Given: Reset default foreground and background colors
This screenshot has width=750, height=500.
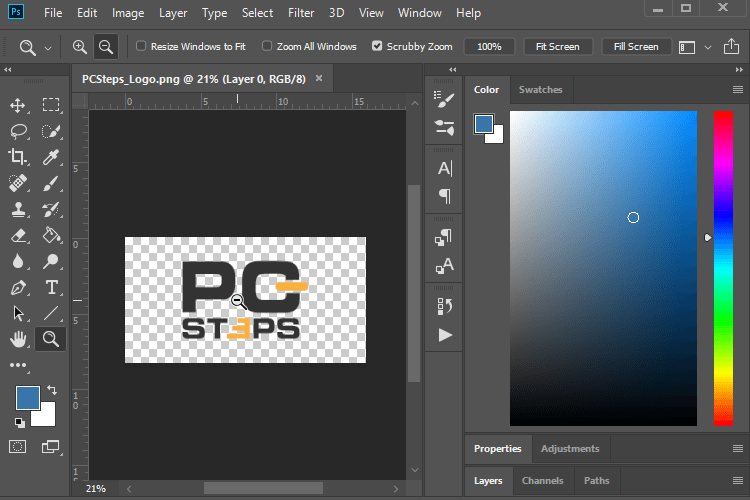Looking at the screenshot, I should 20,422.
